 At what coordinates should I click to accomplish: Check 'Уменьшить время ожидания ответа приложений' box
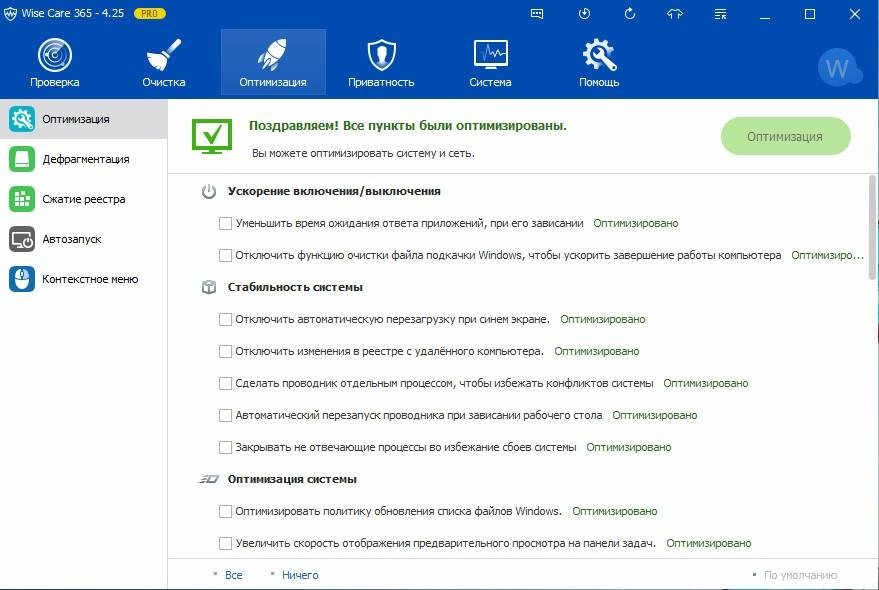pos(225,223)
